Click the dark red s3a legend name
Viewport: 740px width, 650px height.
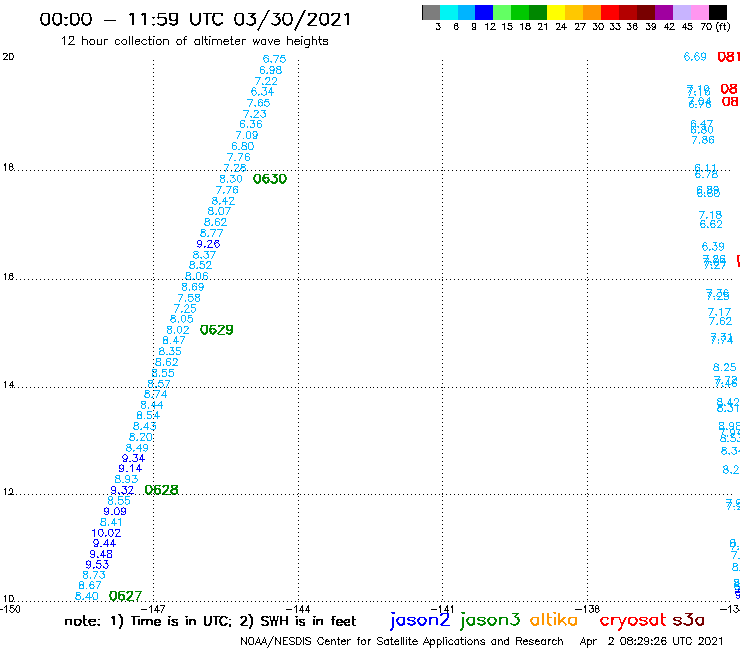[x=688, y=620]
